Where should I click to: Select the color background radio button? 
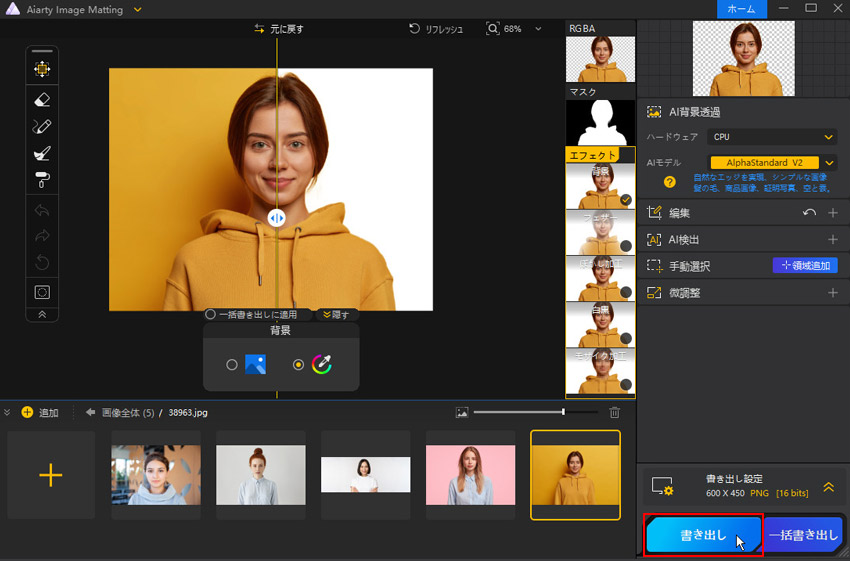[298, 365]
